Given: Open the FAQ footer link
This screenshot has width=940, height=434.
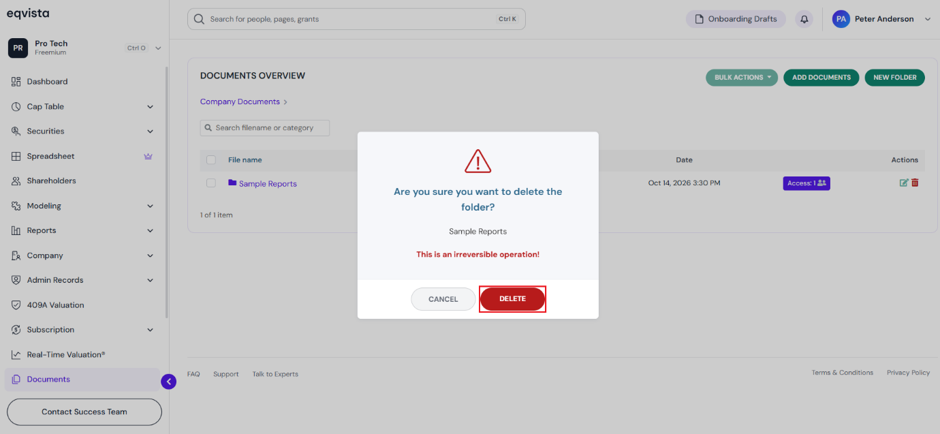Looking at the screenshot, I should (194, 374).
